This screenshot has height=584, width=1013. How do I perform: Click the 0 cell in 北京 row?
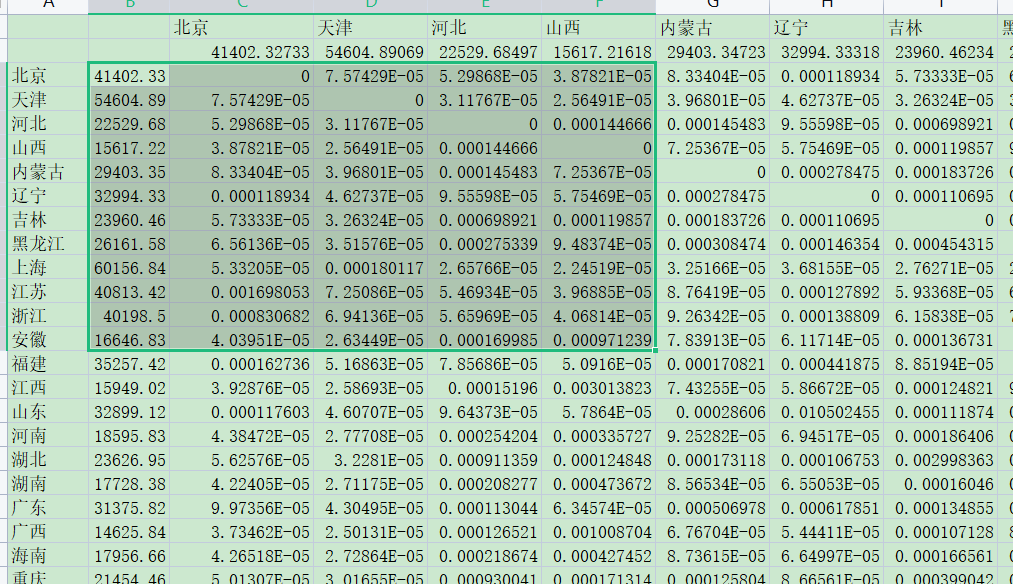point(242,76)
